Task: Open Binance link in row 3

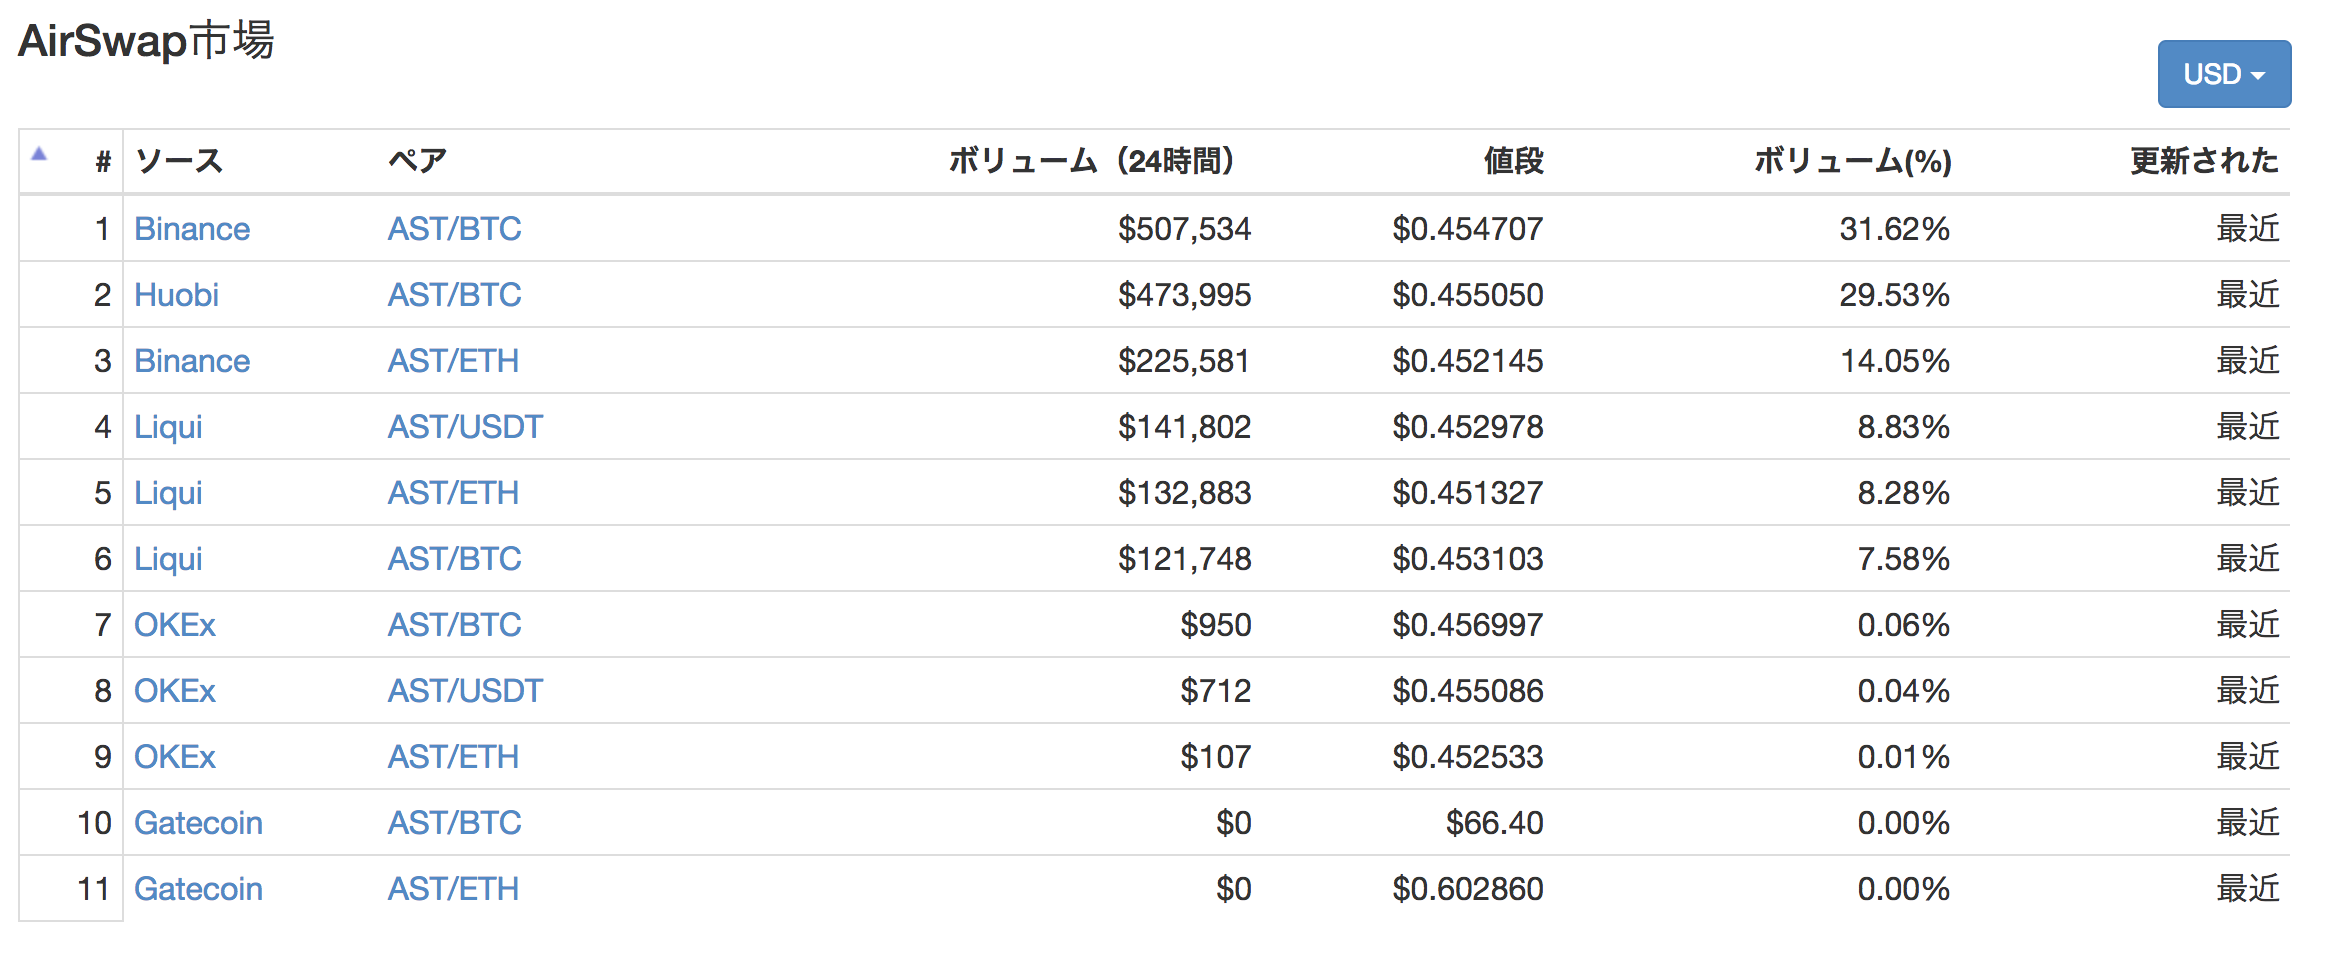Action: (192, 361)
